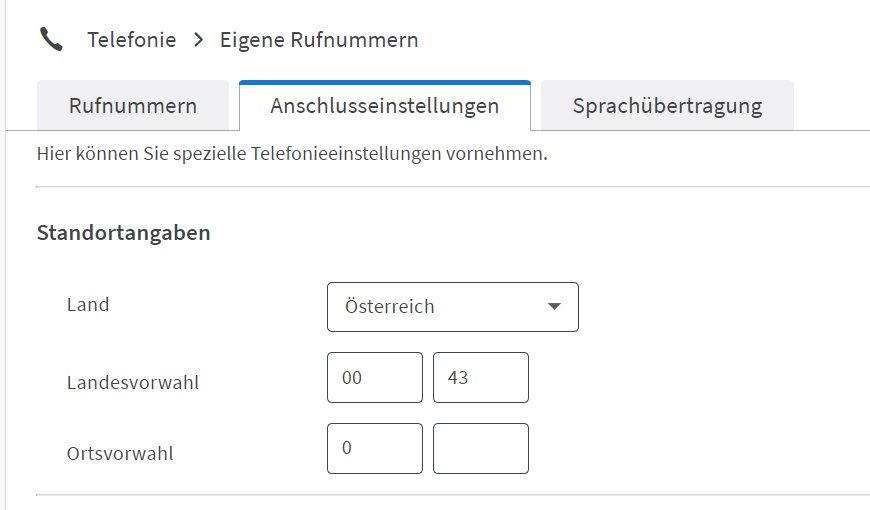Screen dimensions: 870x510
Task: Click the telephone handset icon
Action: tap(51, 40)
